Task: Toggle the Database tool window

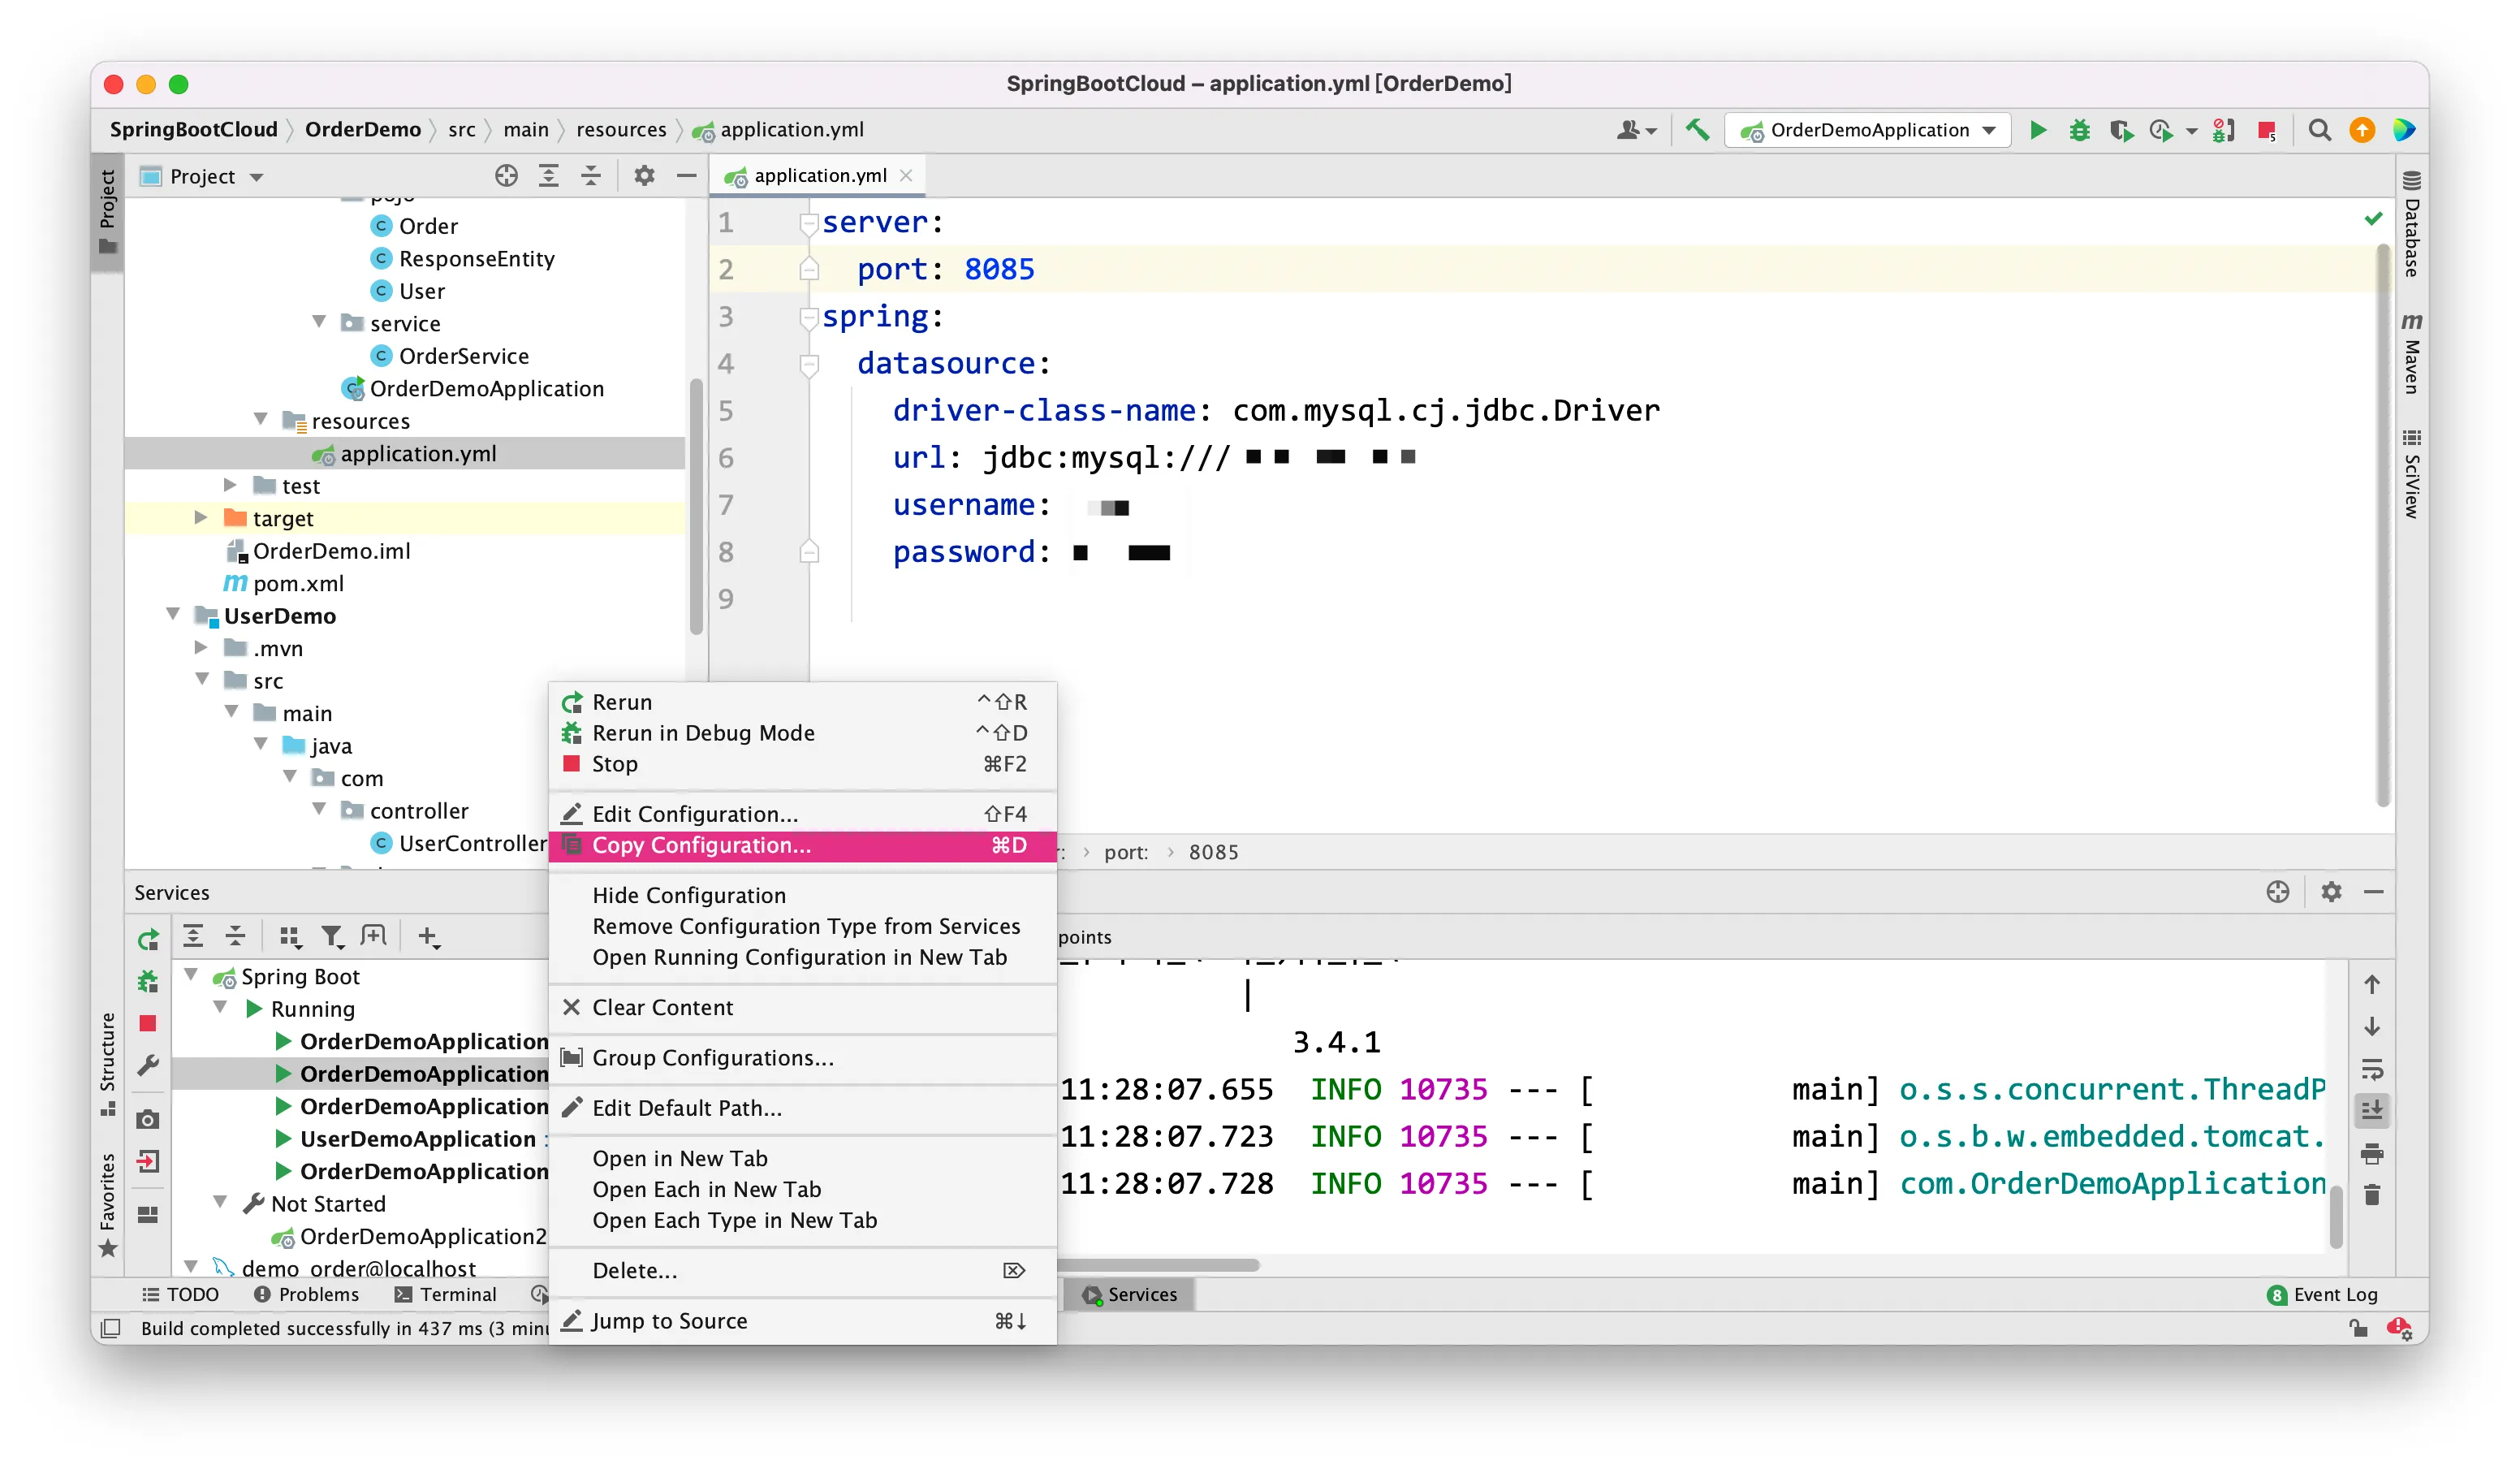Action: [2411, 225]
